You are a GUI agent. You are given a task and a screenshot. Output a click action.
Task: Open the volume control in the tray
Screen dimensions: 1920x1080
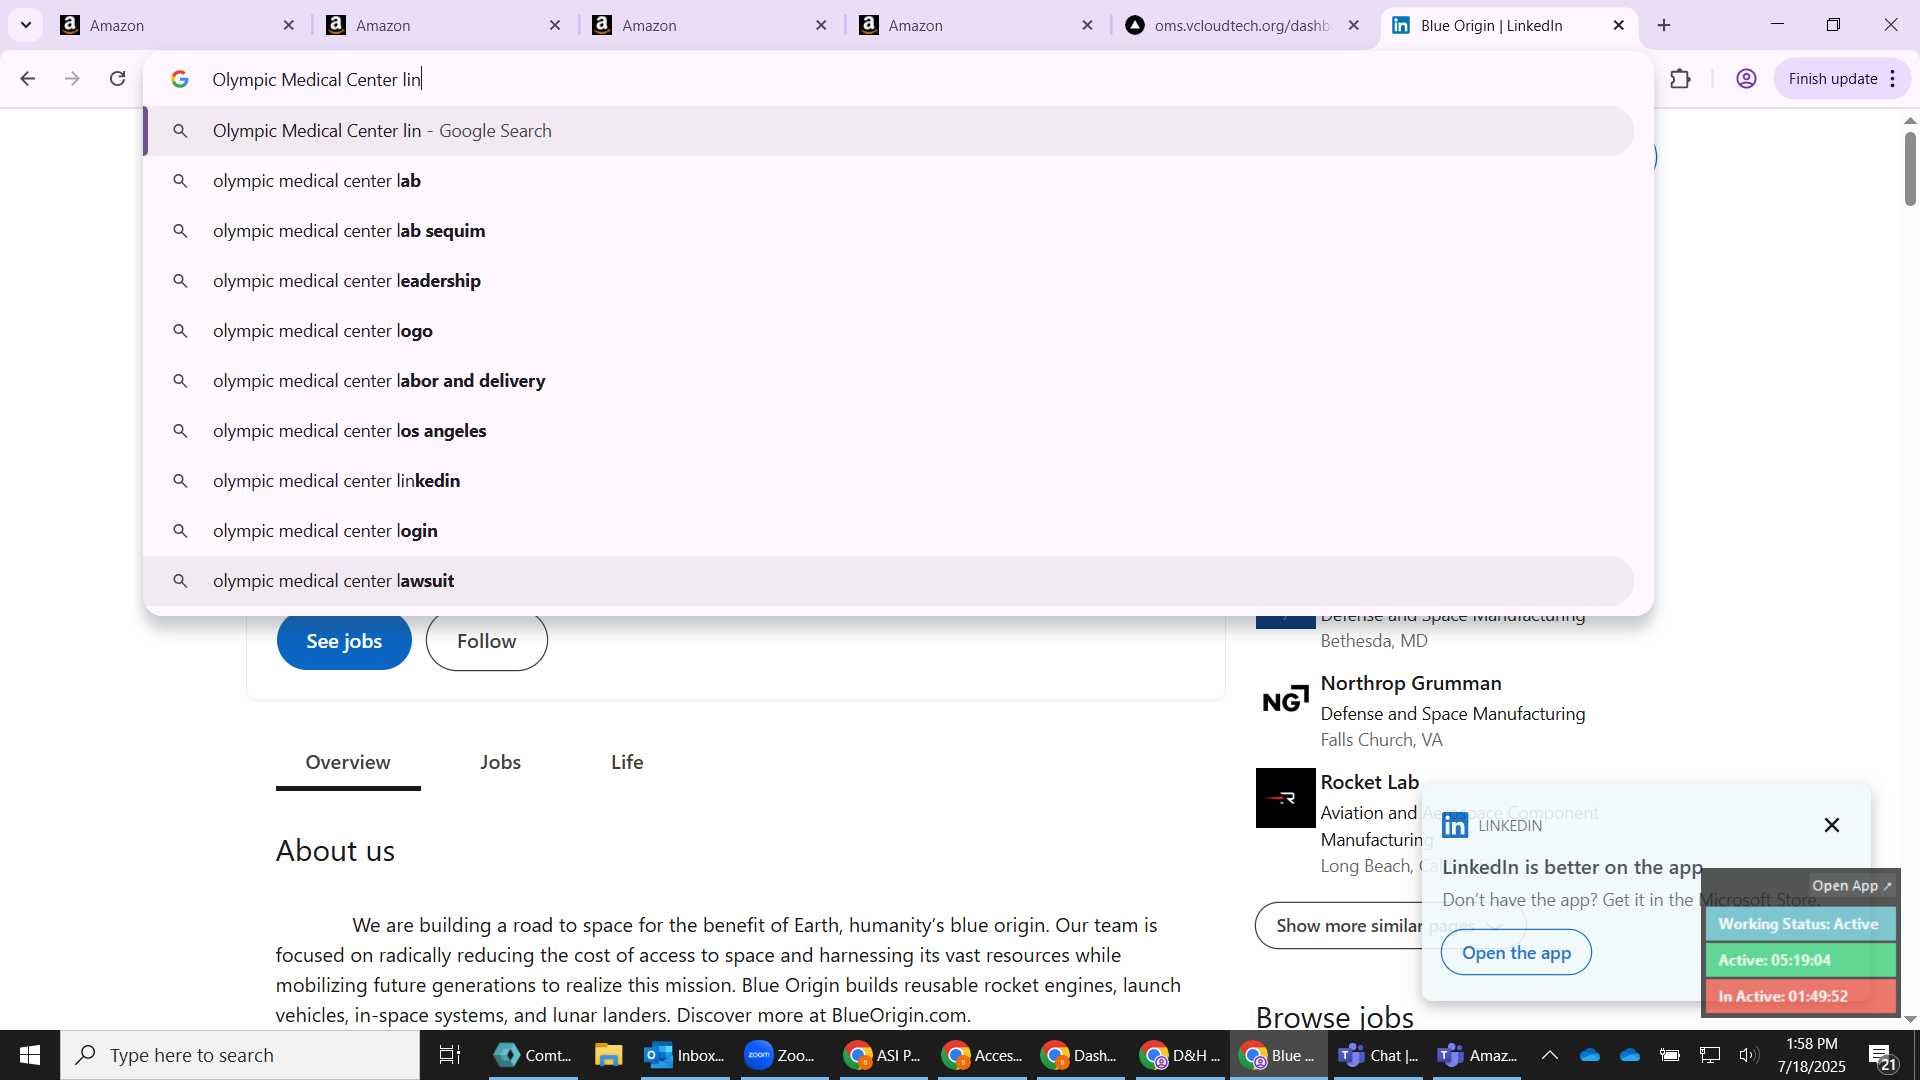point(1748,1055)
